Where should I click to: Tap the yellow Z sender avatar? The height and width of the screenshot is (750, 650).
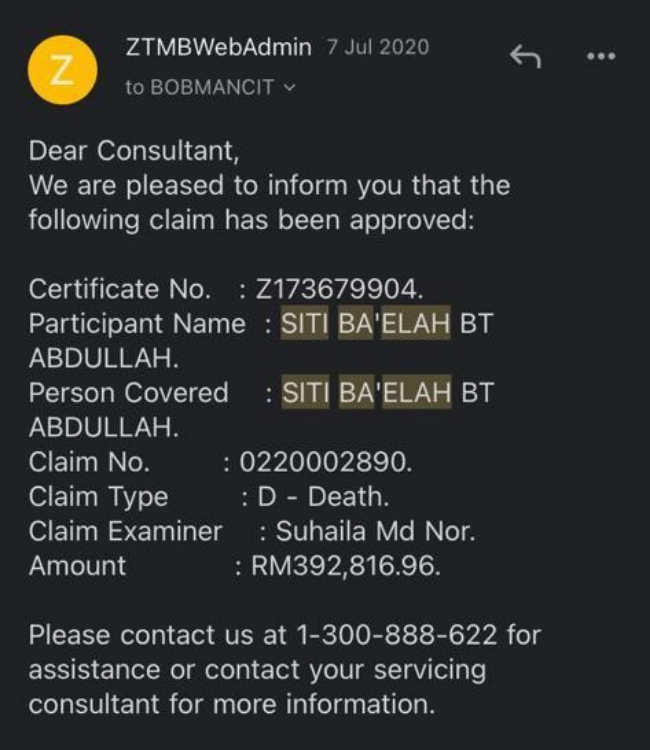pos(63,68)
